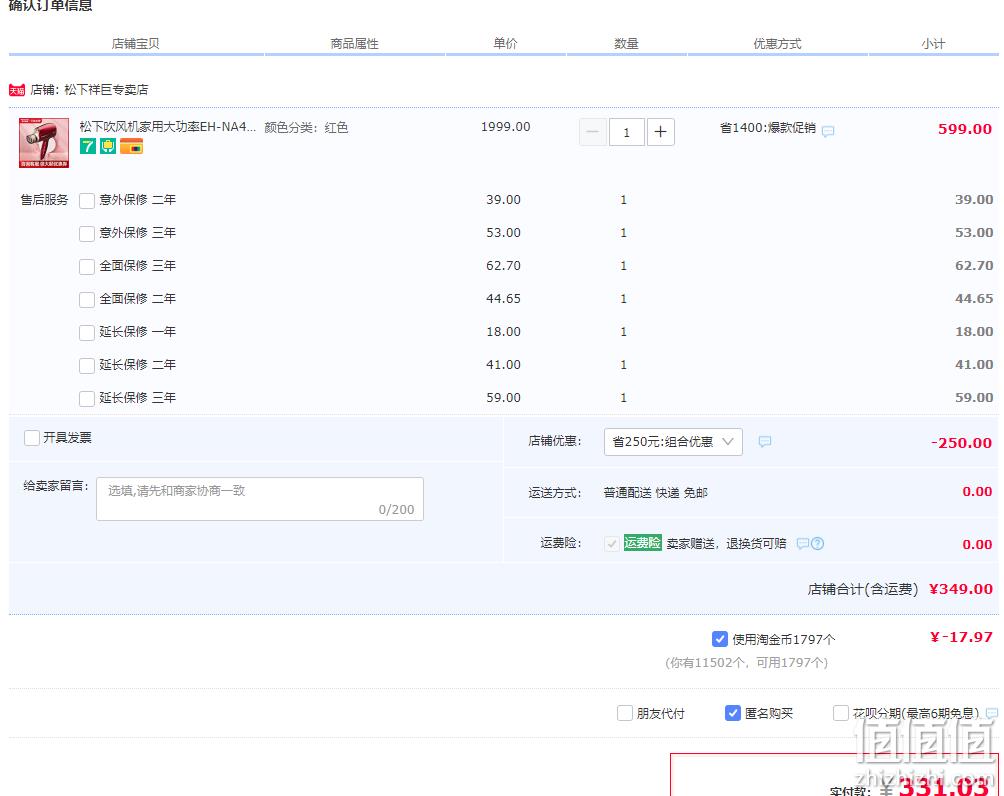Click comment icon beside the 店铺优惠 dropdown

coord(765,441)
